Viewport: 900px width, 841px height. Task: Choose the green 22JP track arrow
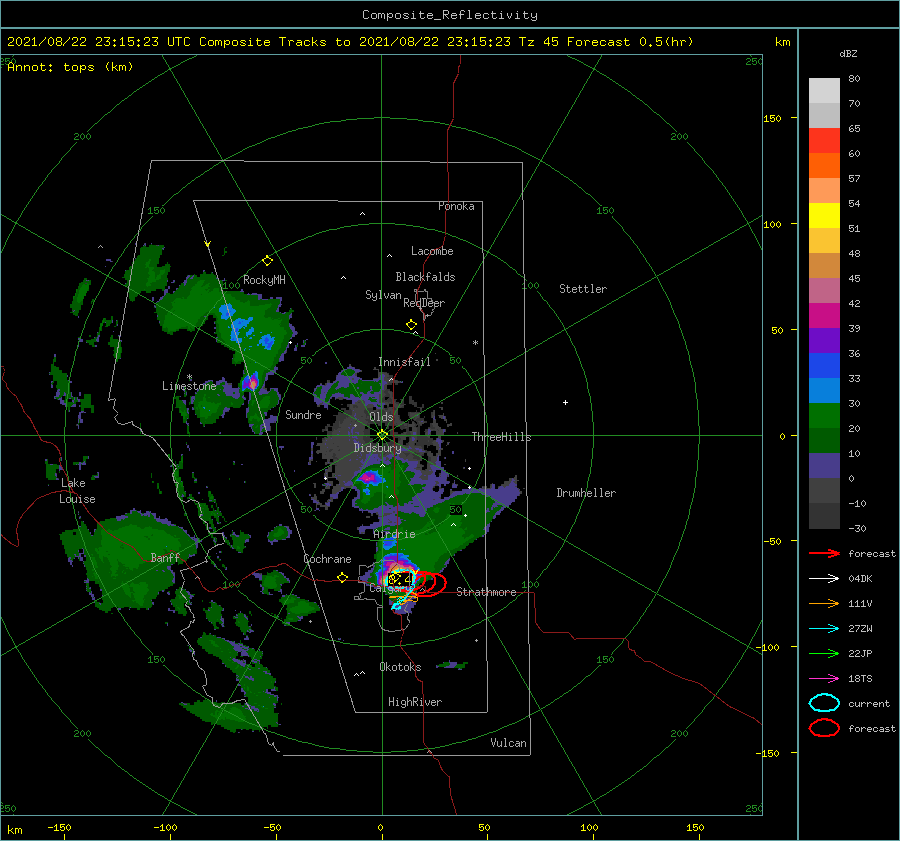pyautogui.click(x=824, y=653)
